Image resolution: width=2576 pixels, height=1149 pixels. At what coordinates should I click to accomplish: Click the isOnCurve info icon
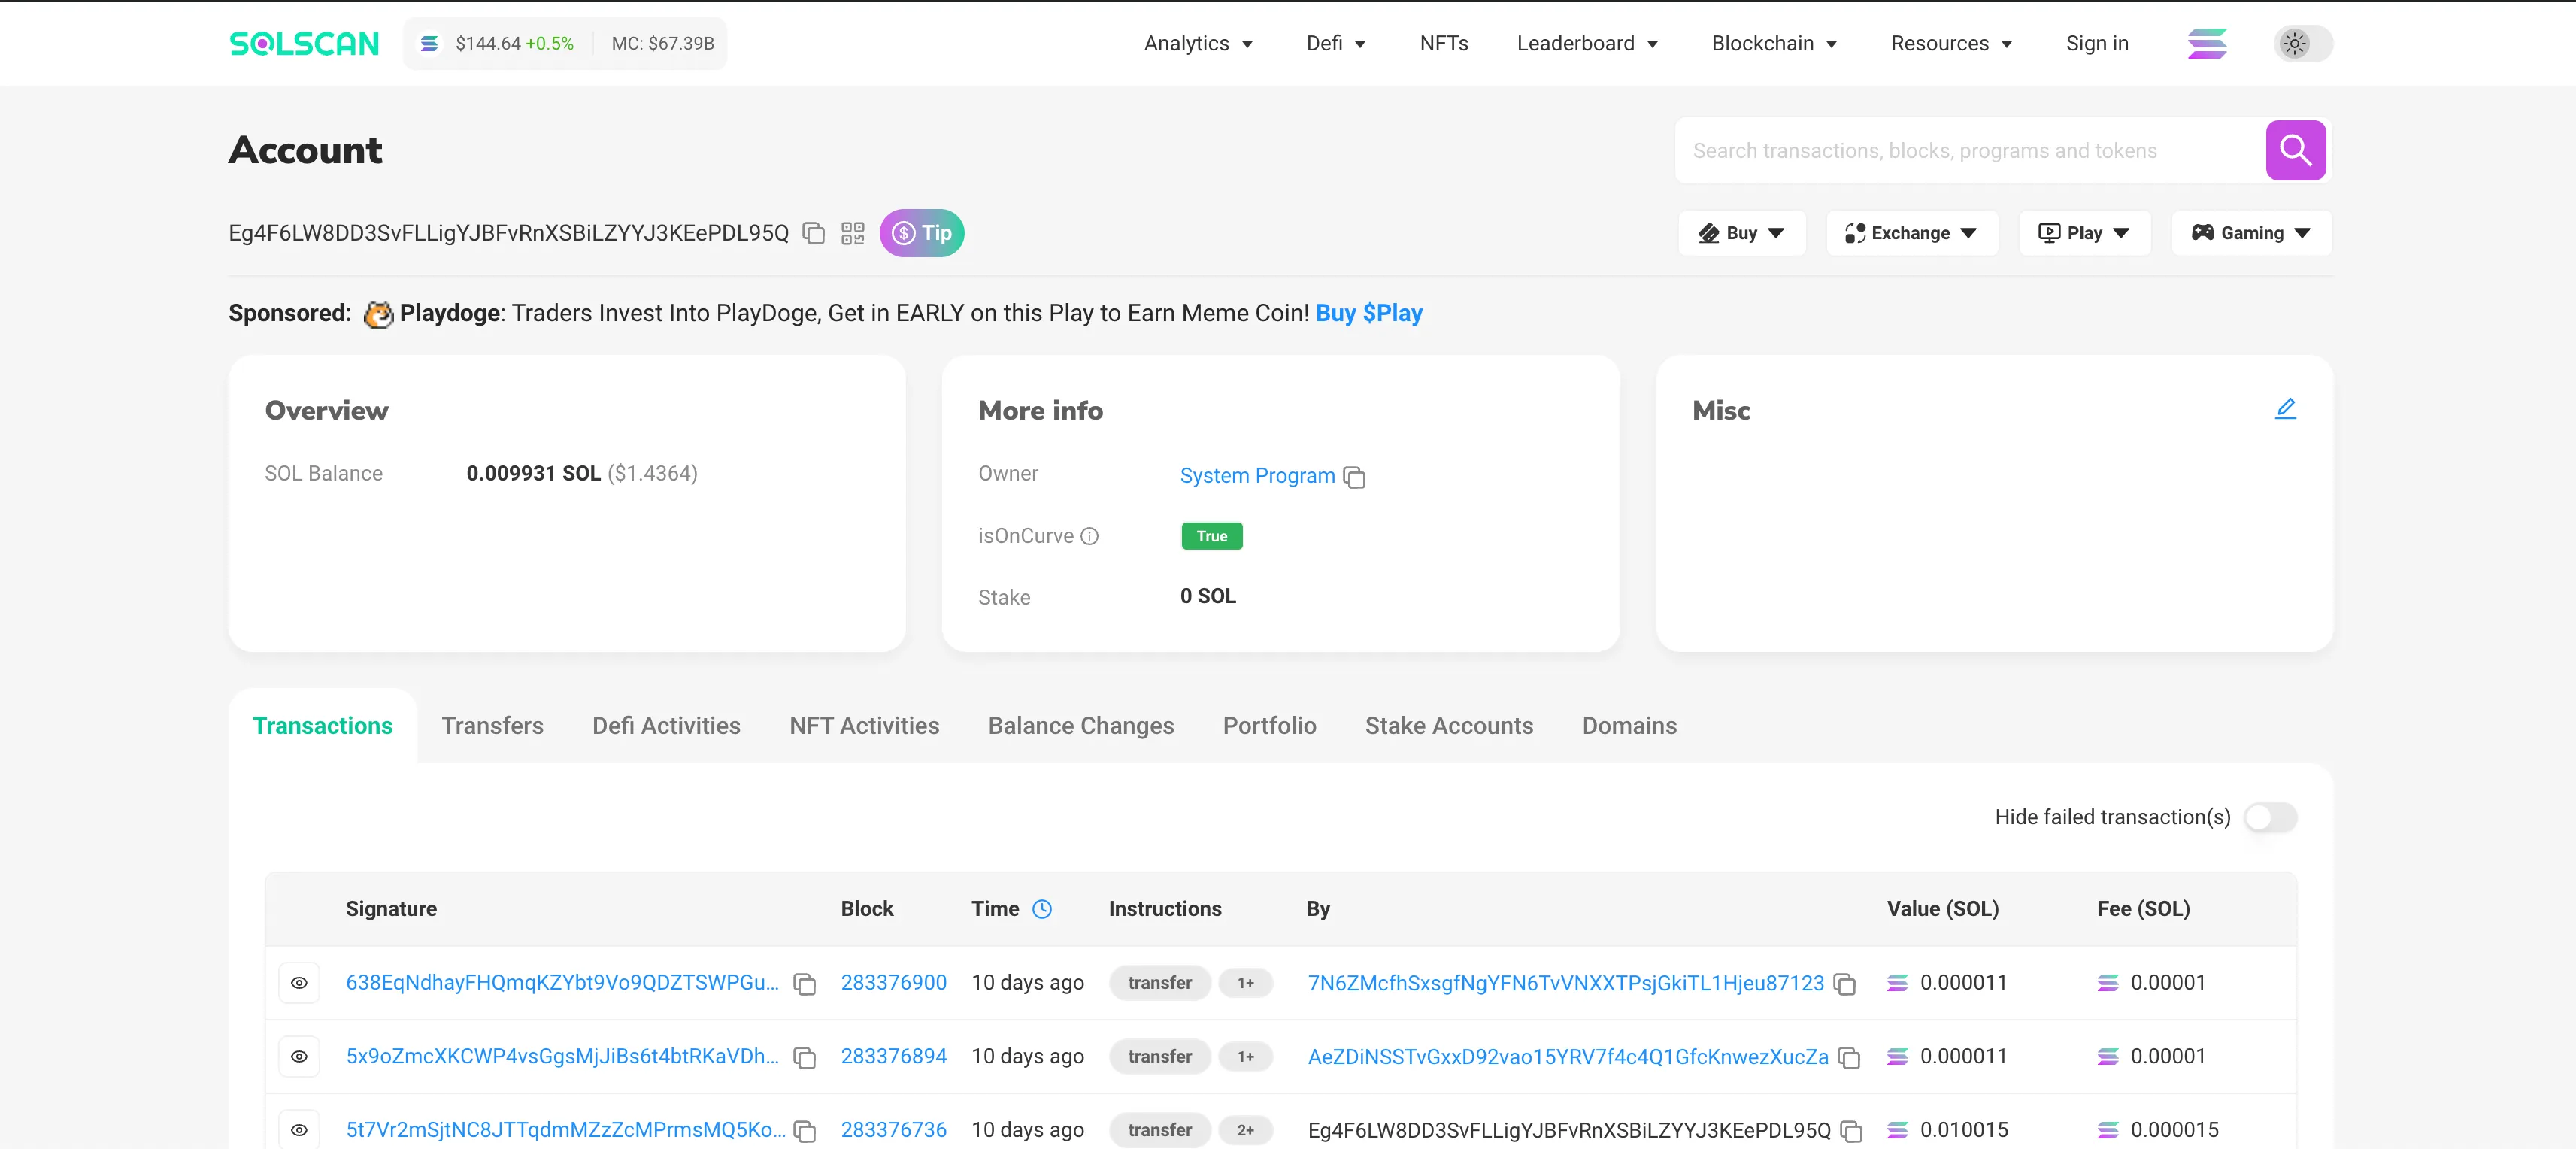pos(1090,536)
